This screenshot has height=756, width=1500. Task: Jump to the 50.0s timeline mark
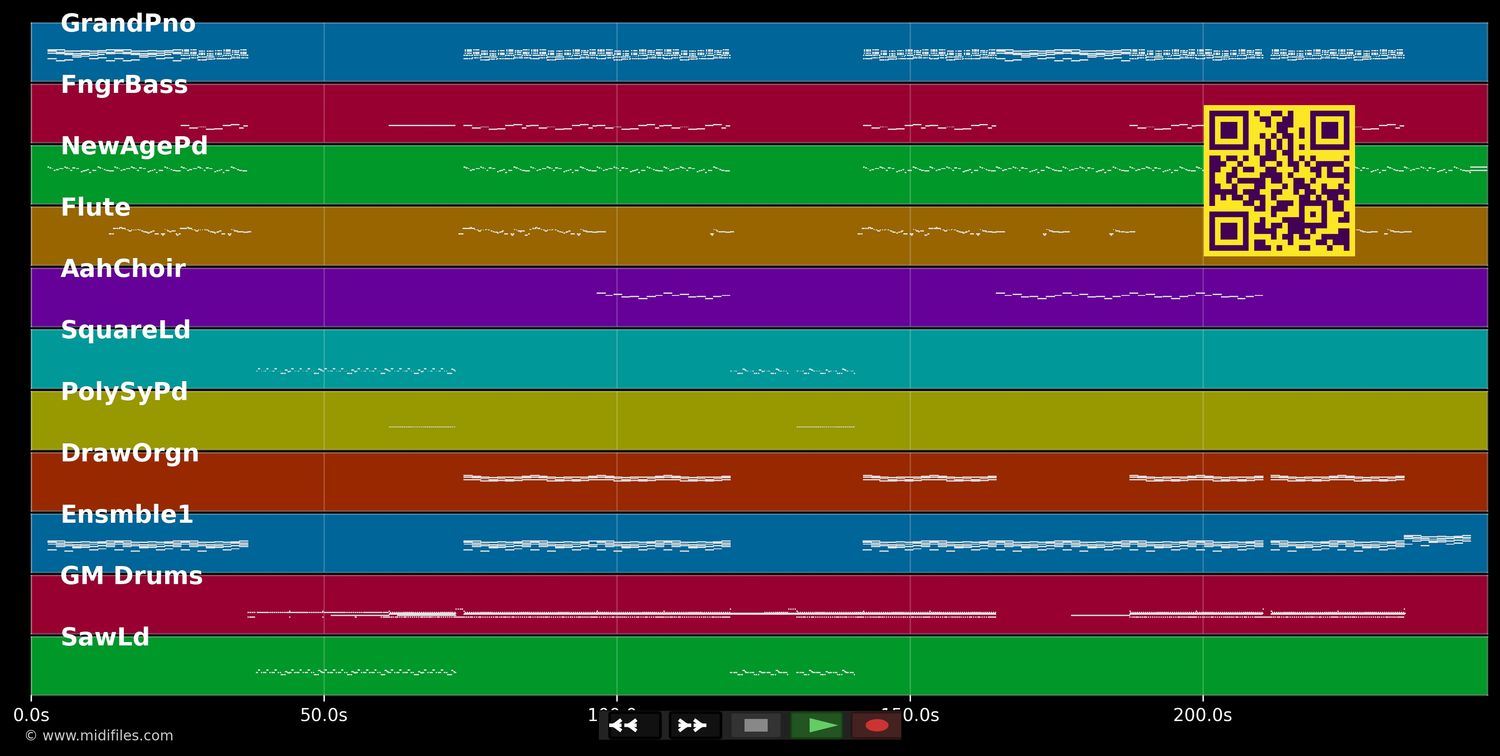(x=324, y=715)
